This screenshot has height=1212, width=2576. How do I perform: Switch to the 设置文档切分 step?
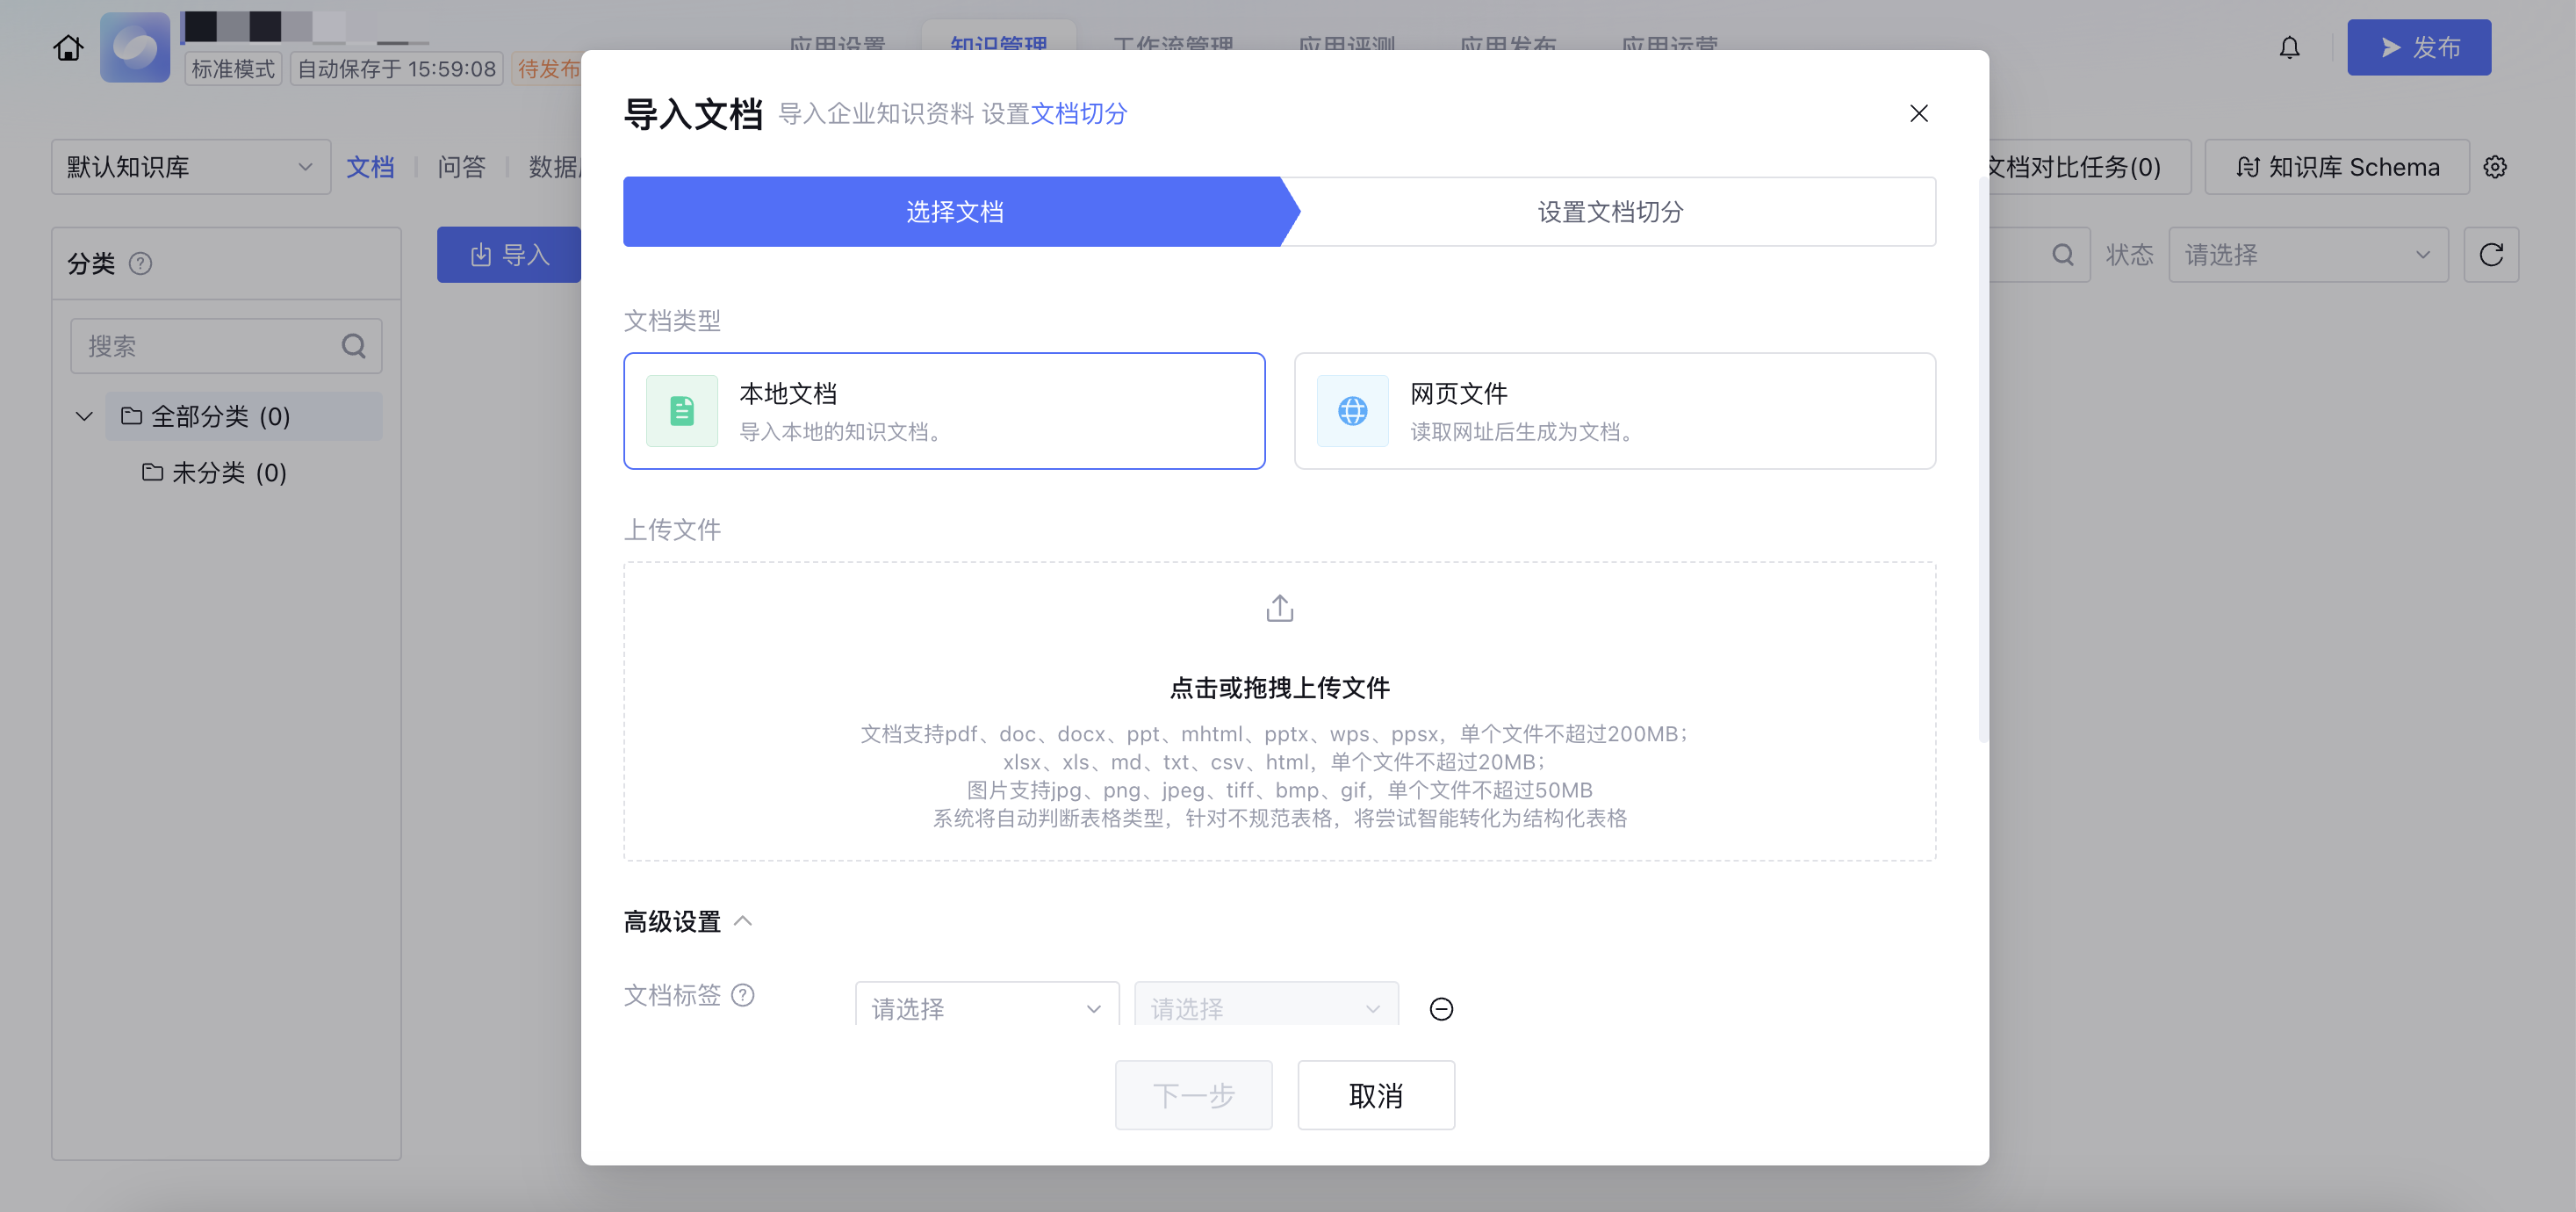pos(1609,212)
